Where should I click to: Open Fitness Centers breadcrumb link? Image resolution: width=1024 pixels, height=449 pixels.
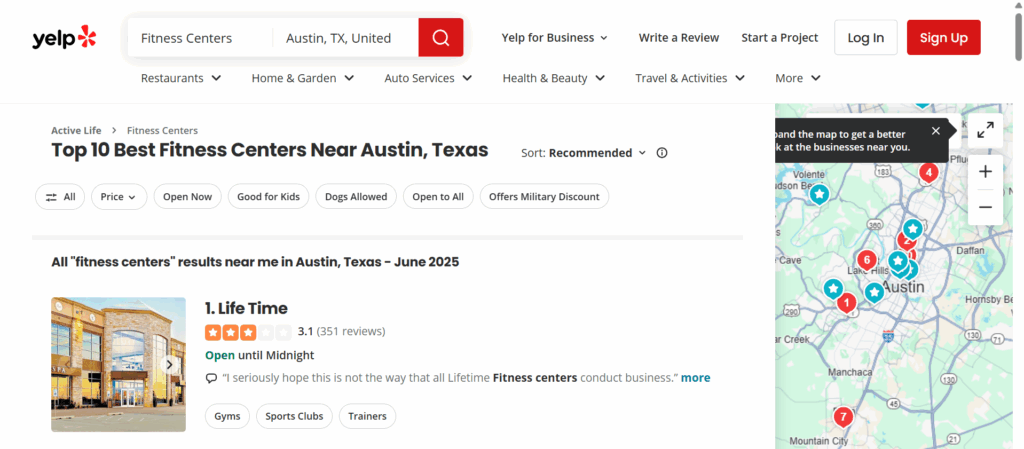(163, 131)
